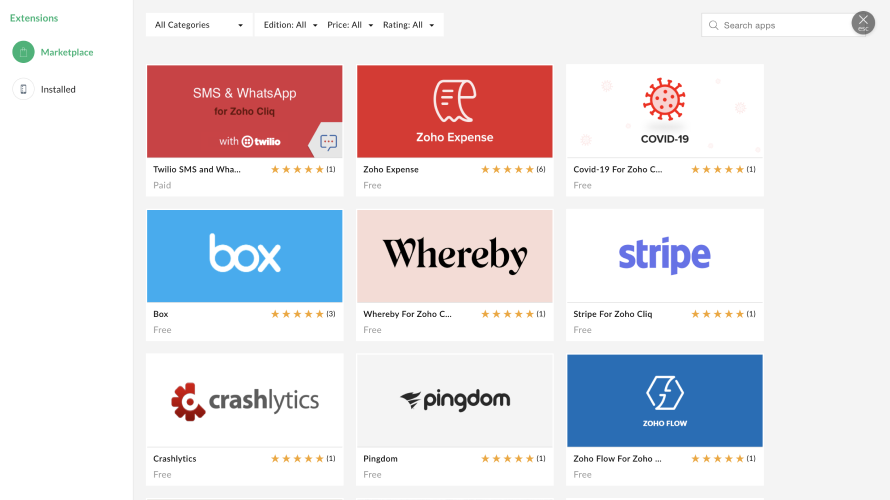The width and height of the screenshot is (890, 500).
Task: Click the Whereby For Zoho C... title
Action: coord(408,314)
